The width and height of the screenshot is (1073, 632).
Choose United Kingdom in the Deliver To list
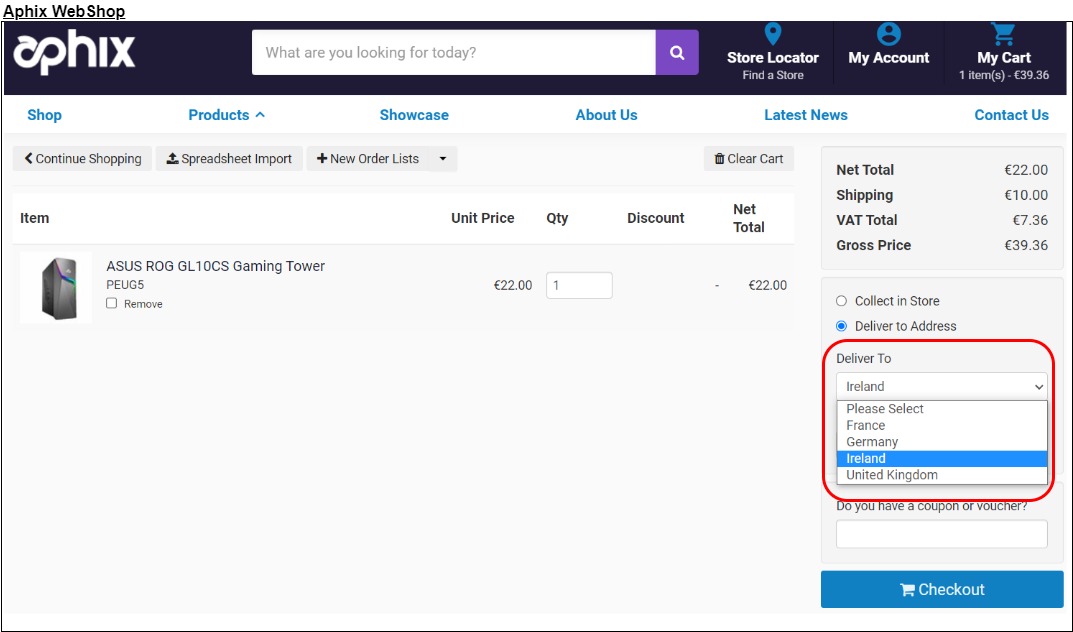click(x=891, y=475)
